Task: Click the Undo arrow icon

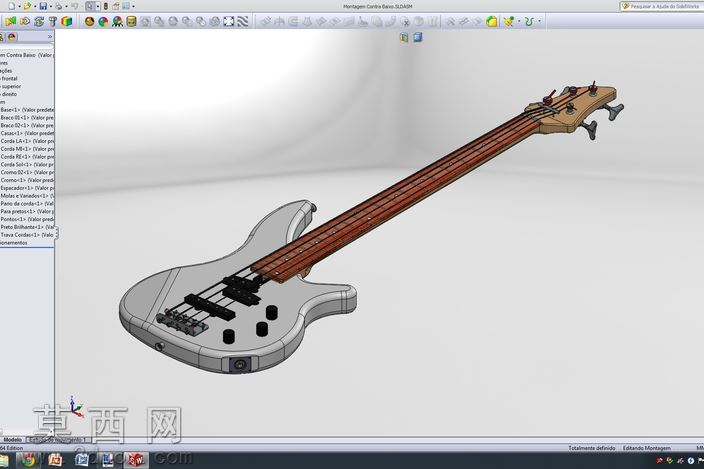Action: (x=75, y=6)
